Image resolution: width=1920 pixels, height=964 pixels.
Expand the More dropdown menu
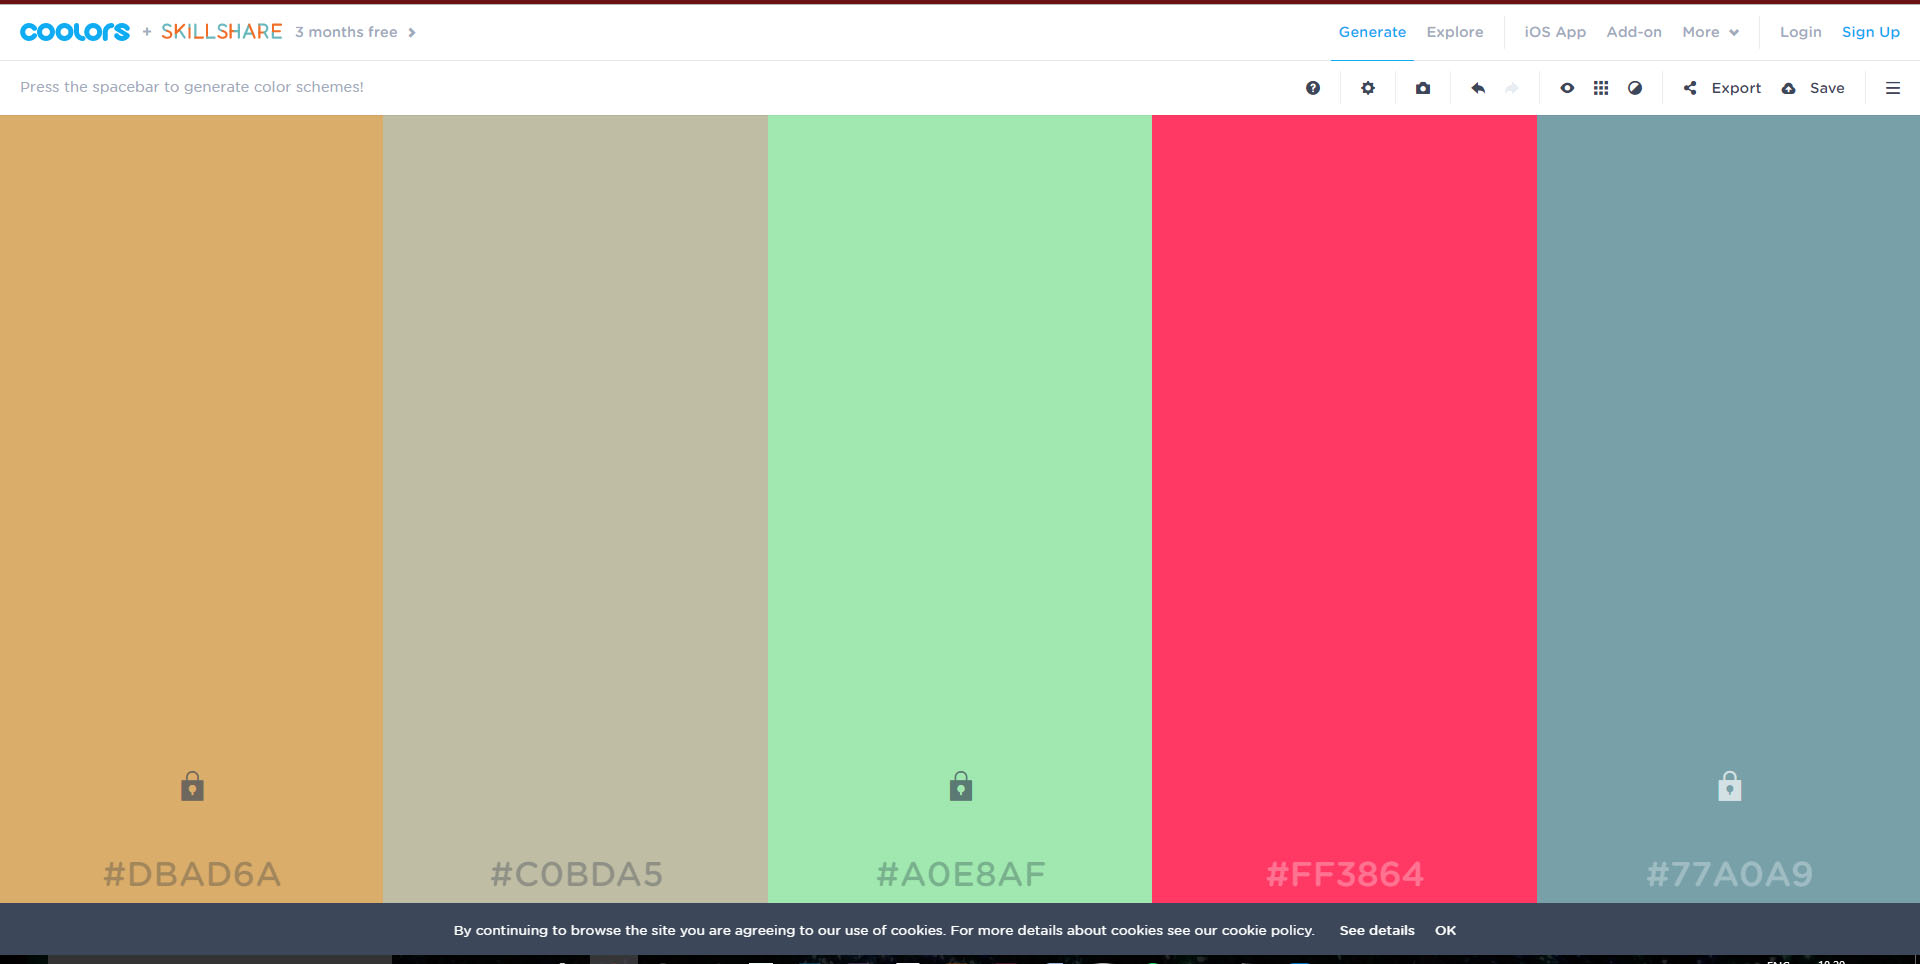click(x=1710, y=32)
